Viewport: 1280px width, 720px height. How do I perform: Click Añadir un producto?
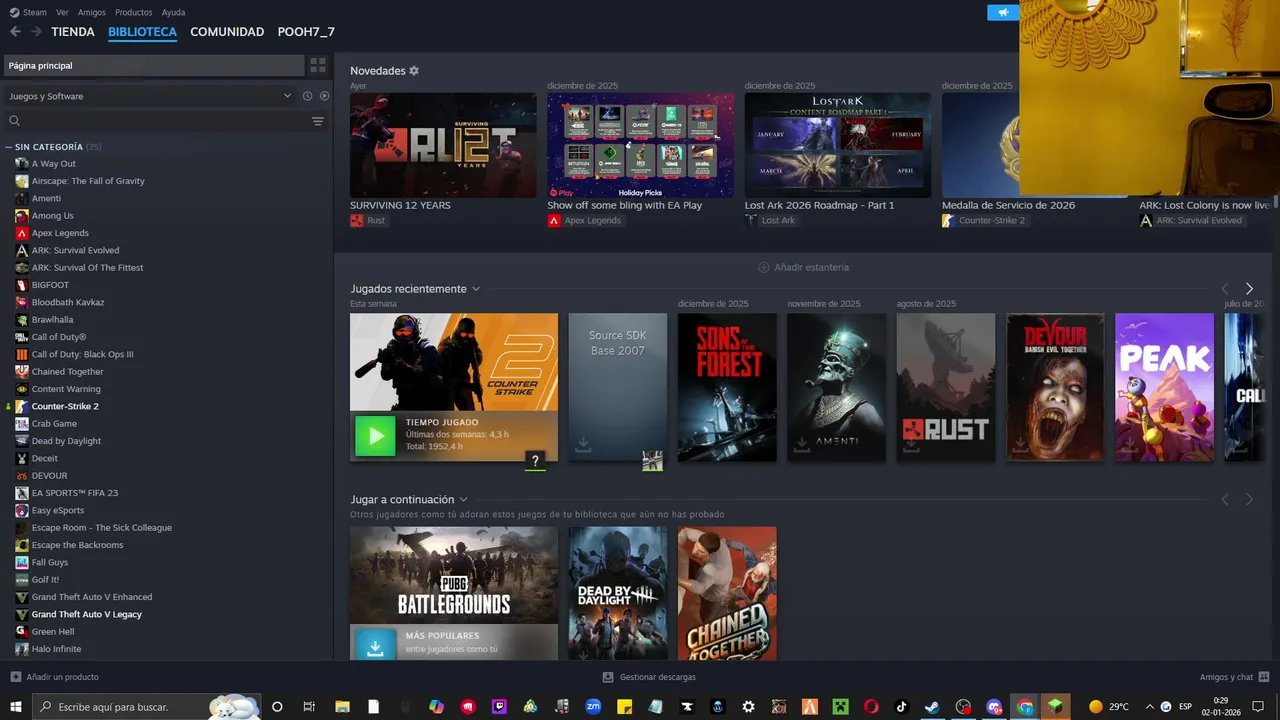(54, 677)
